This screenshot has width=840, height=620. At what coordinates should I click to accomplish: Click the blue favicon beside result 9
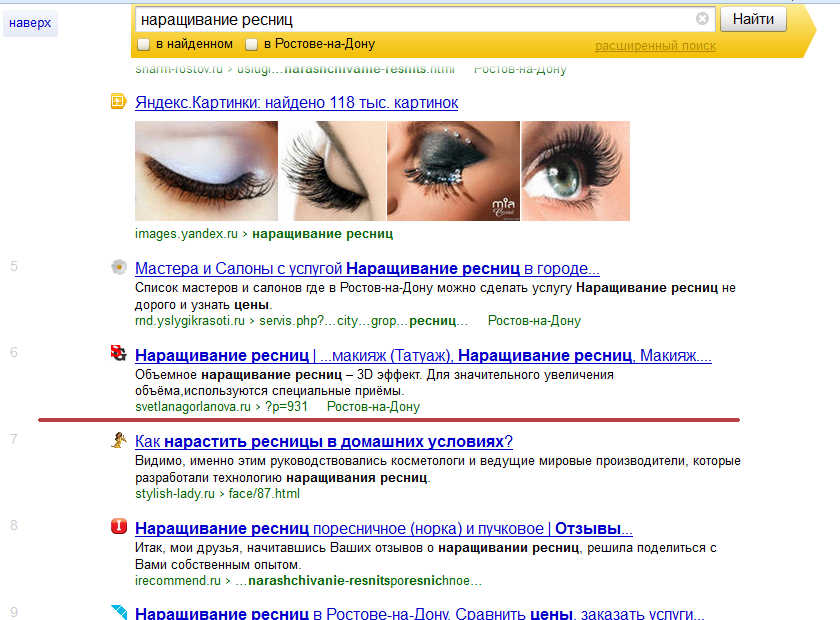coord(118,612)
